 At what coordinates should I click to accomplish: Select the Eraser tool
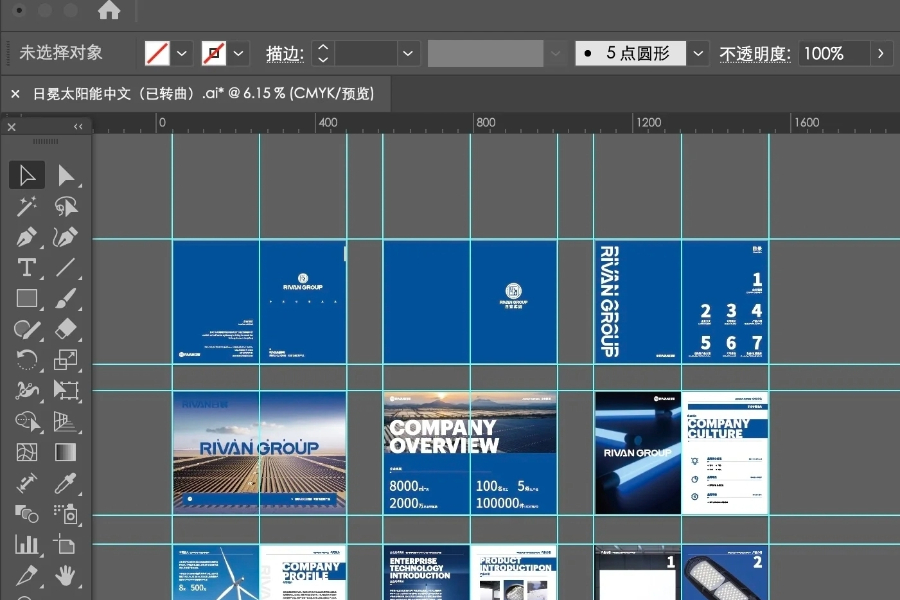(65, 330)
